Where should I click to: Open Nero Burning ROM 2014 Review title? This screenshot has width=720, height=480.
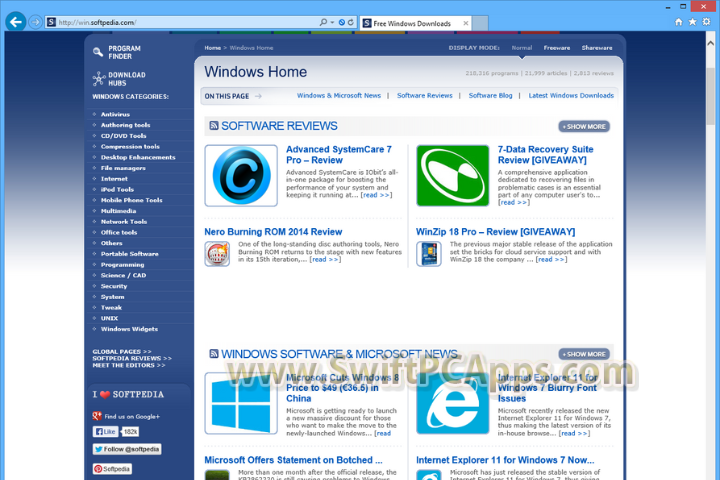point(273,232)
